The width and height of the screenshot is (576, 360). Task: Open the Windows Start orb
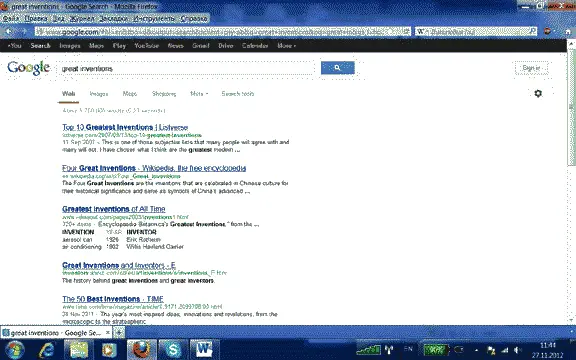(15, 350)
